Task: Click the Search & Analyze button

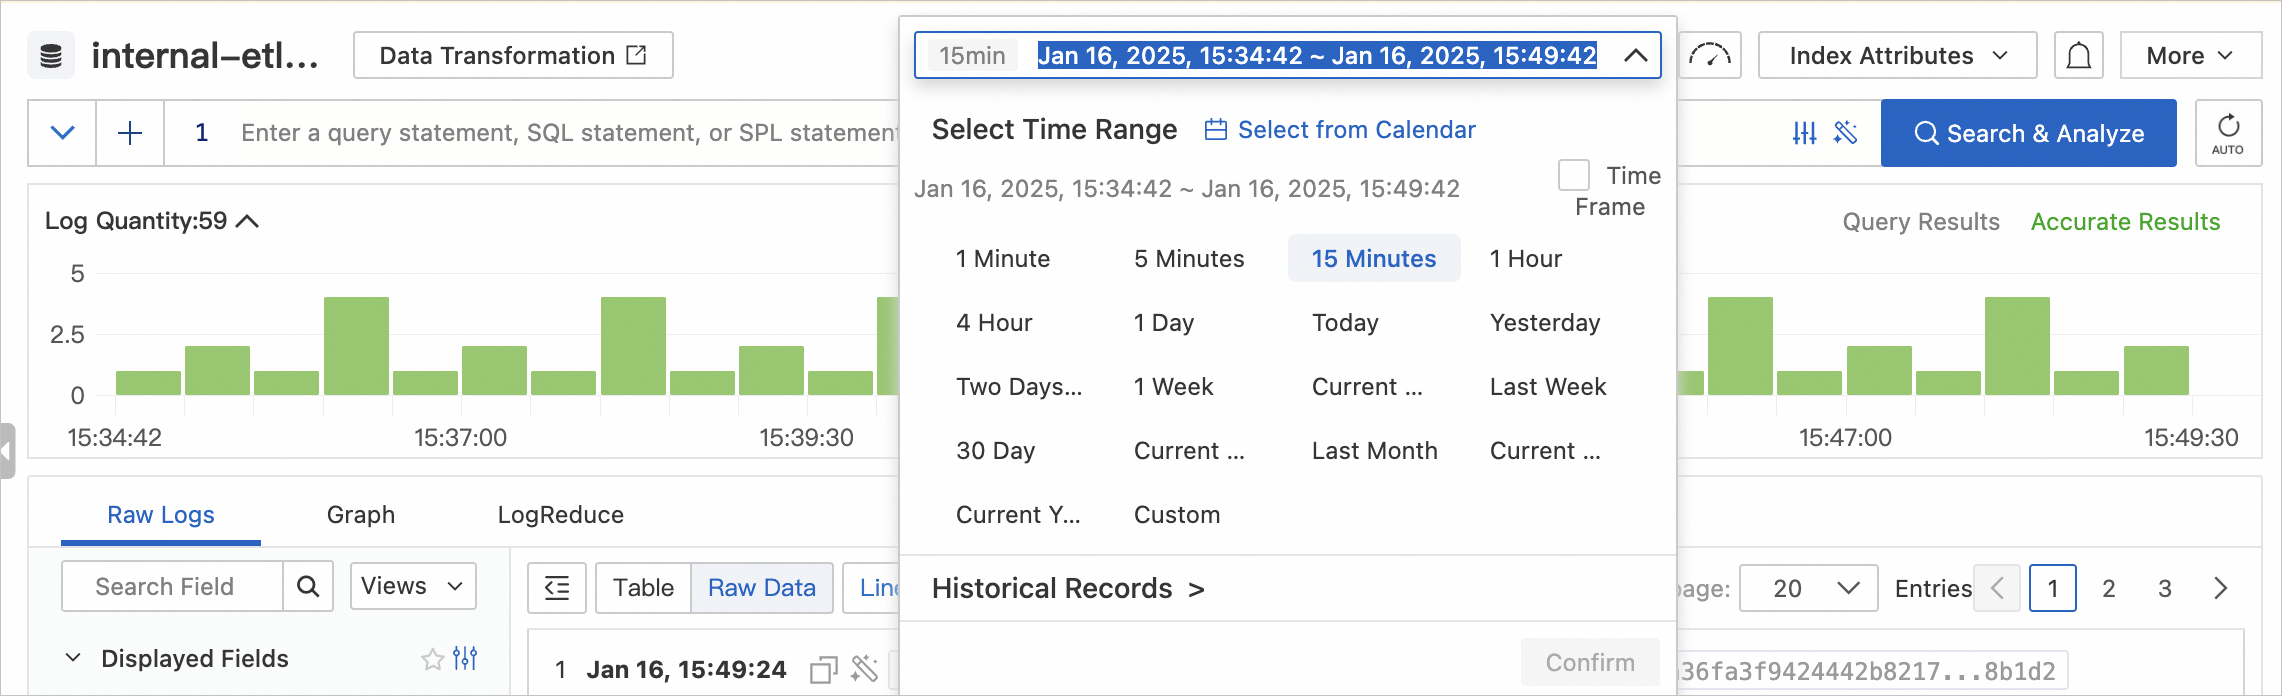Action: [2028, 133]
